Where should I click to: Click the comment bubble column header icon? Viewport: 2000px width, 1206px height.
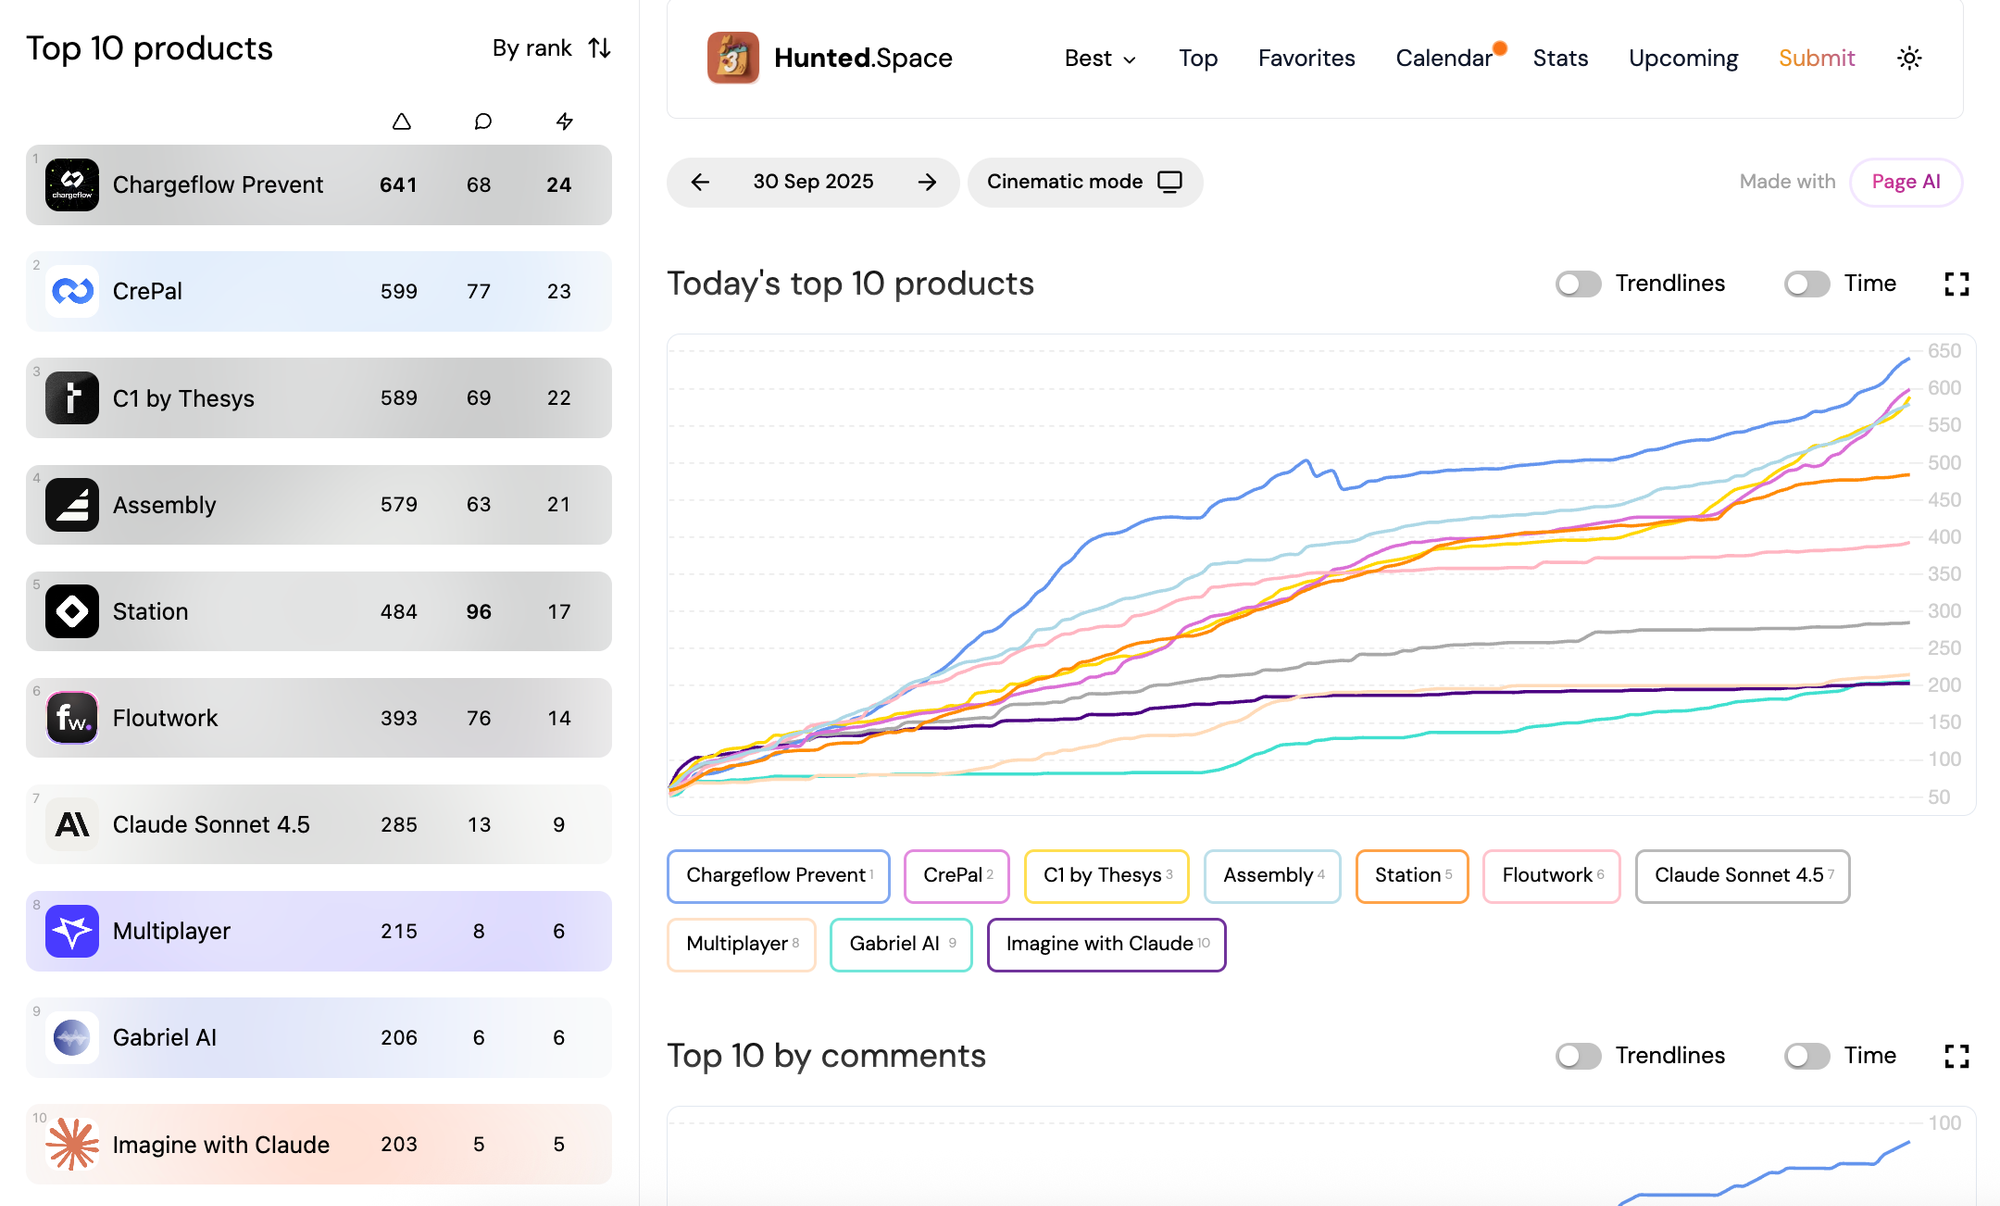click(x=482, y=120)
